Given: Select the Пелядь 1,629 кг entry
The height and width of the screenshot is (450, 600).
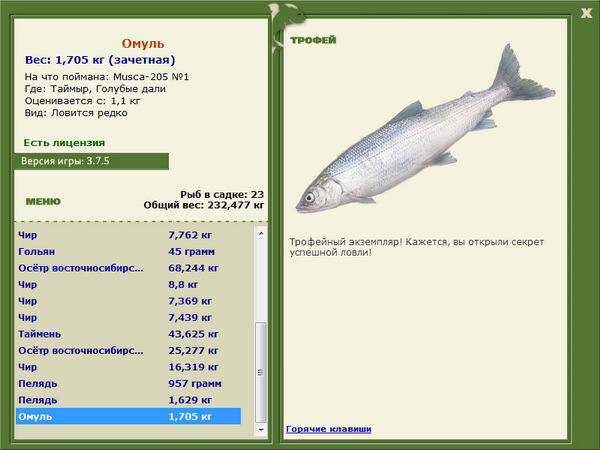Looking at the screenshot, I should click(x=129, y=400).
